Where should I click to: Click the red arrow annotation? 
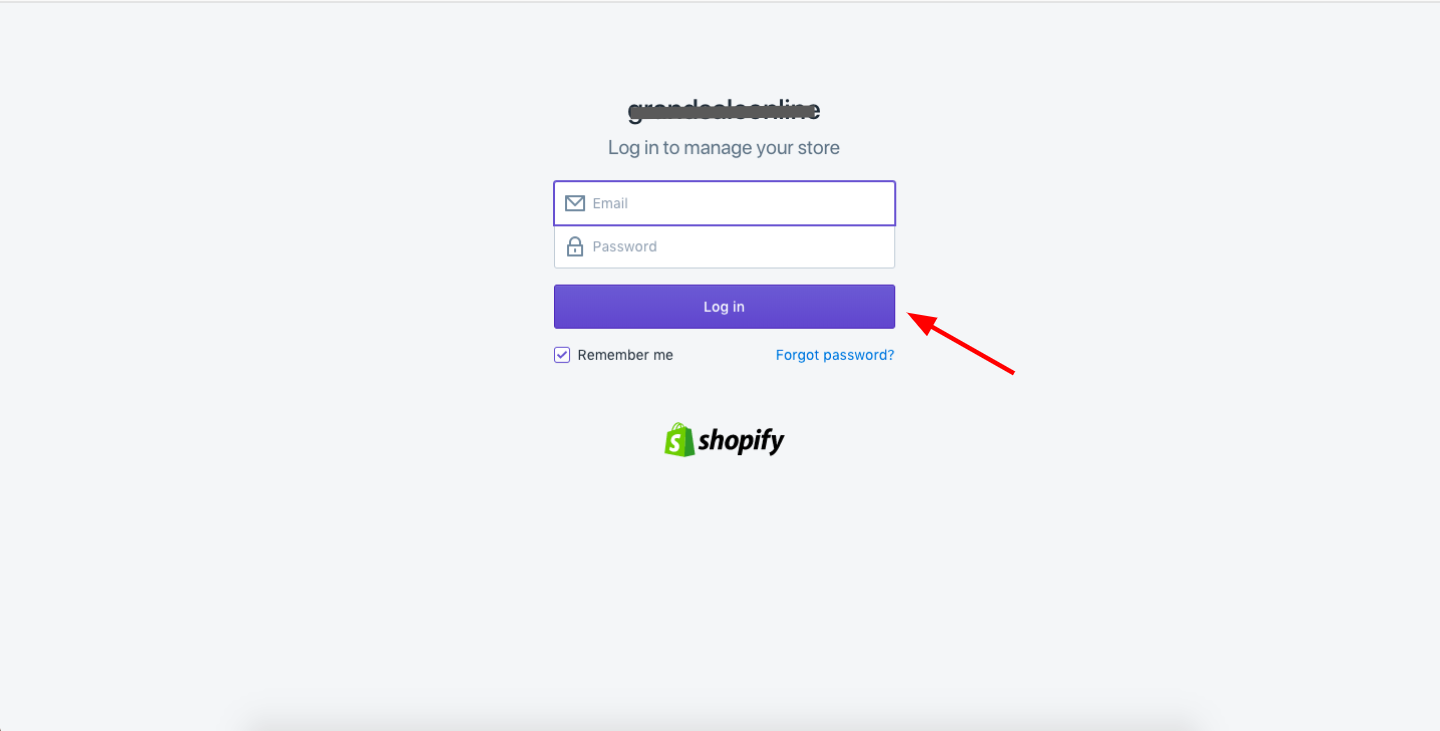tap(961, 343)
